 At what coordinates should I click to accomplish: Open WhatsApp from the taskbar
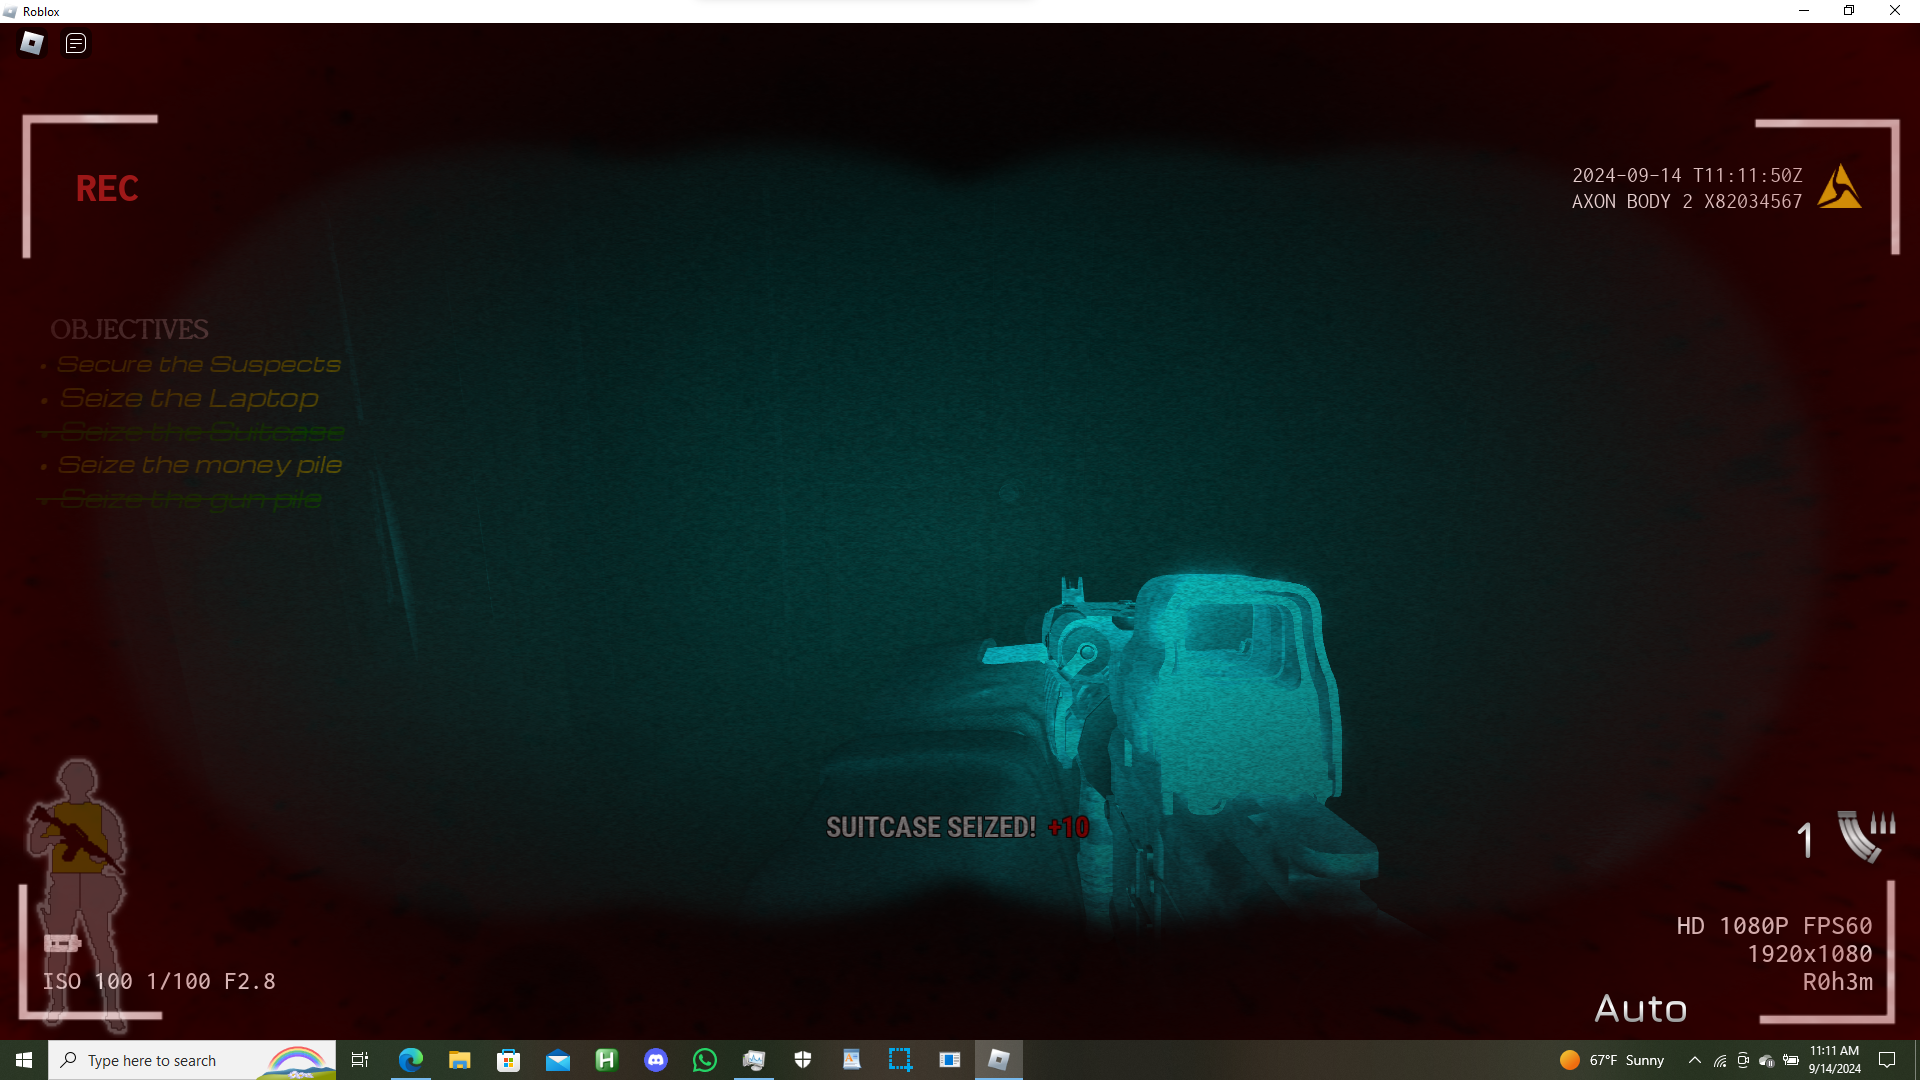click(x=705, y=1060)
